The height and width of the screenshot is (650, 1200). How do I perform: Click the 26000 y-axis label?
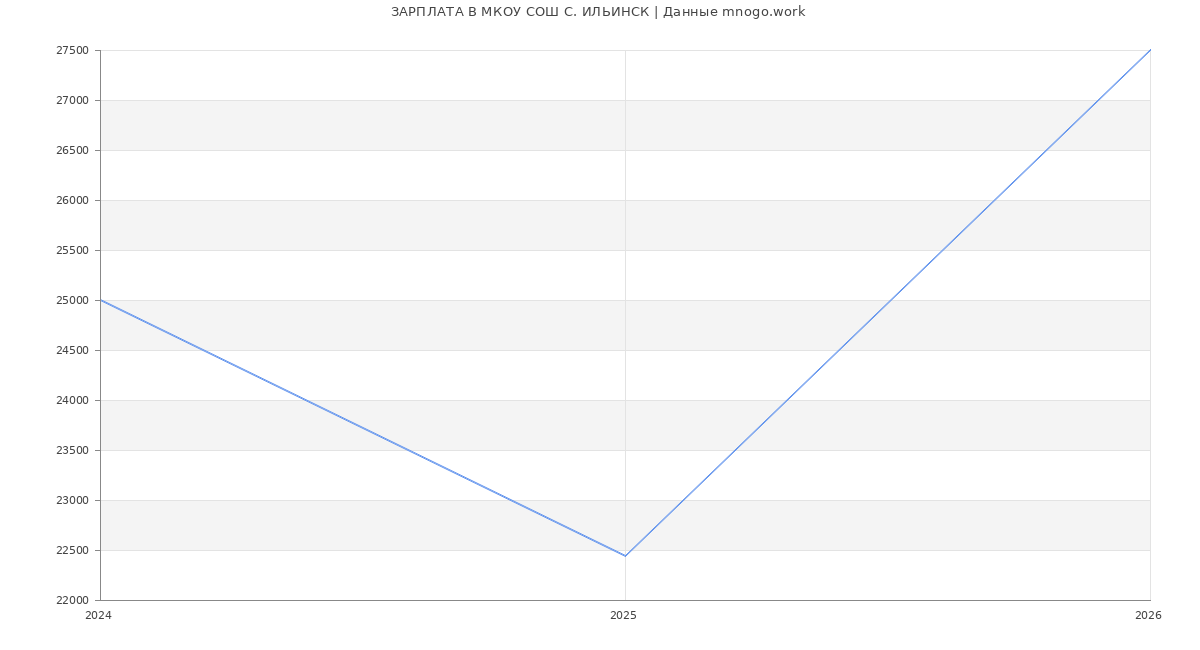click(x=72, y=201)
